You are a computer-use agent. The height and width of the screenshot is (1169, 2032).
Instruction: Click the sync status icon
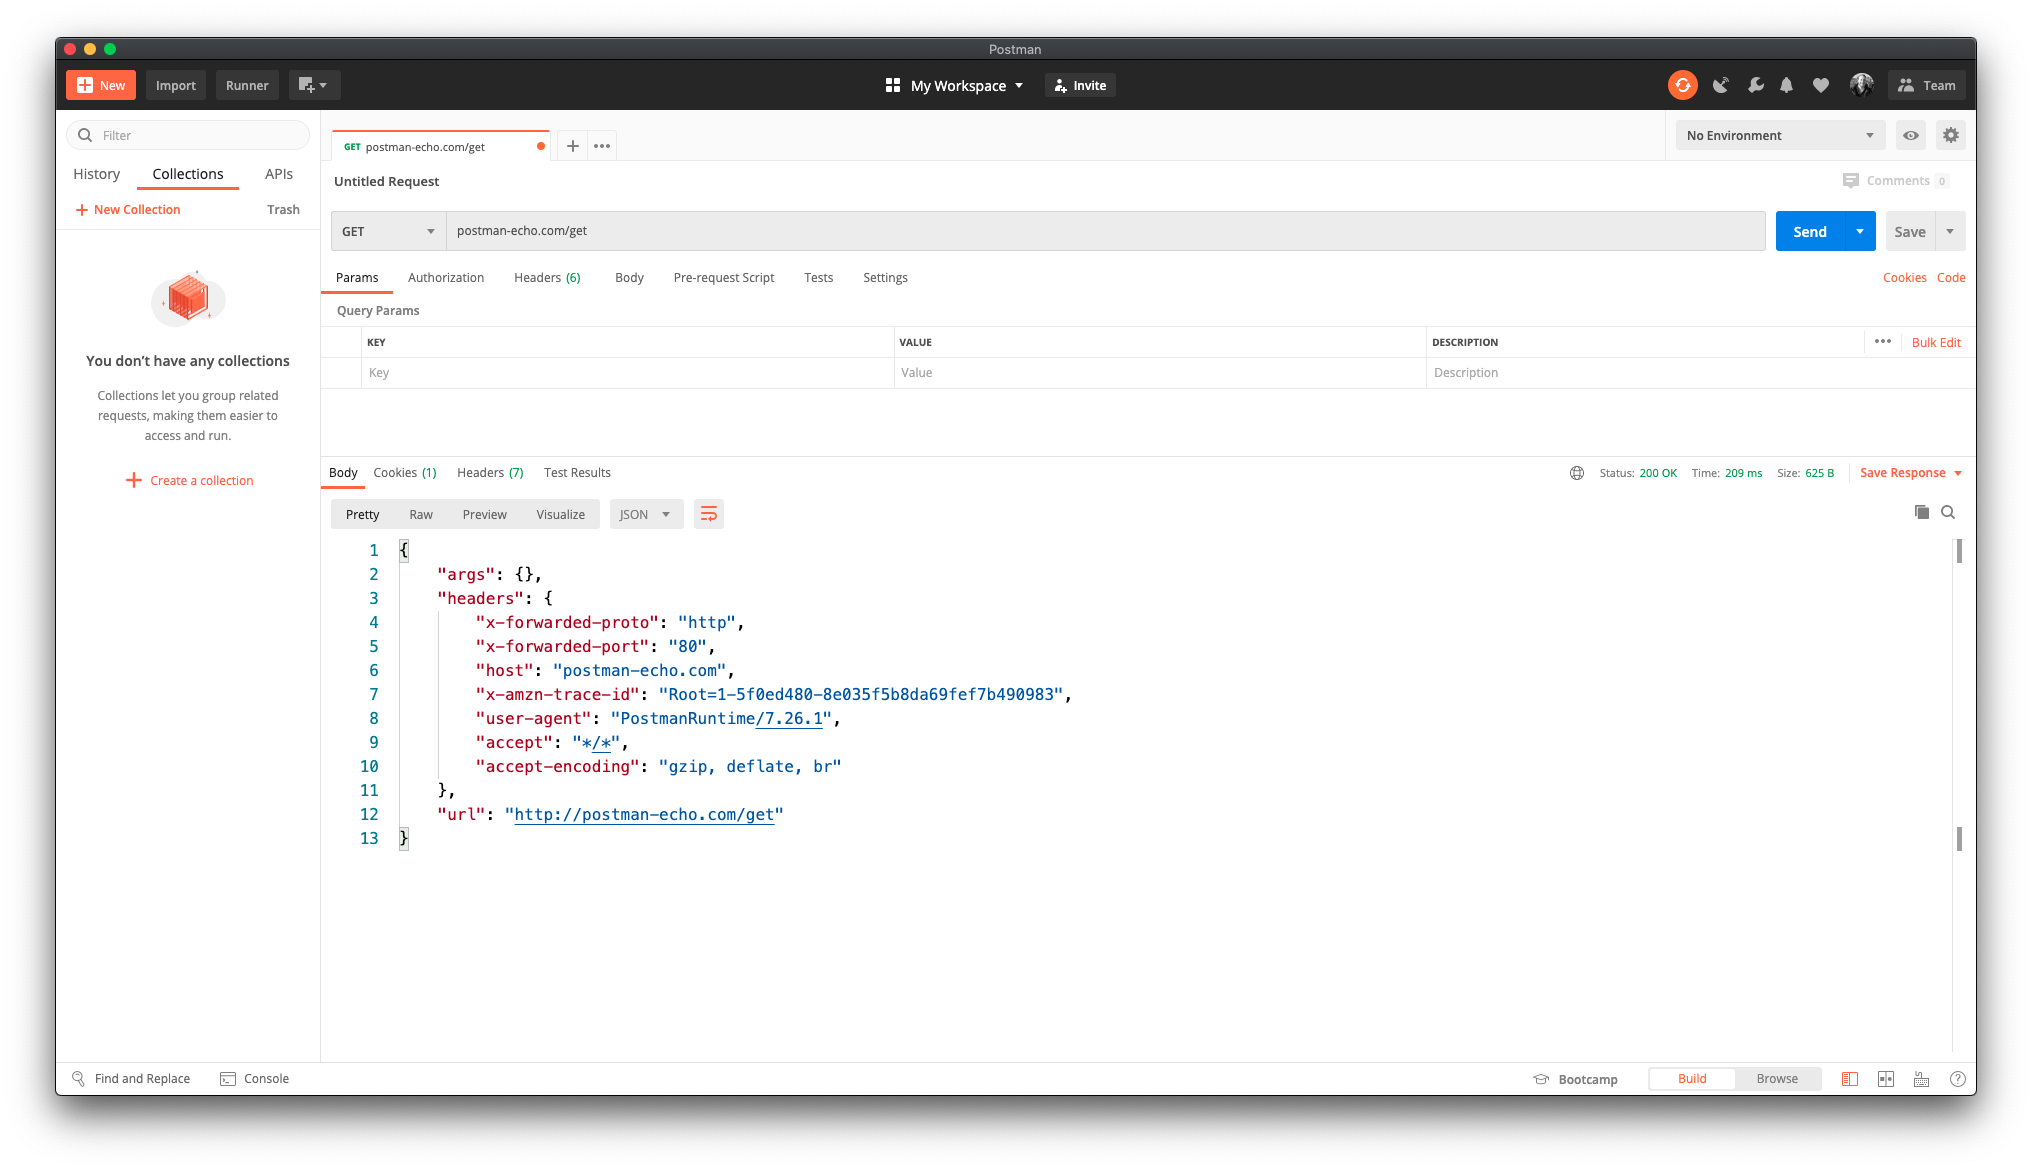tap(1683, 85)
